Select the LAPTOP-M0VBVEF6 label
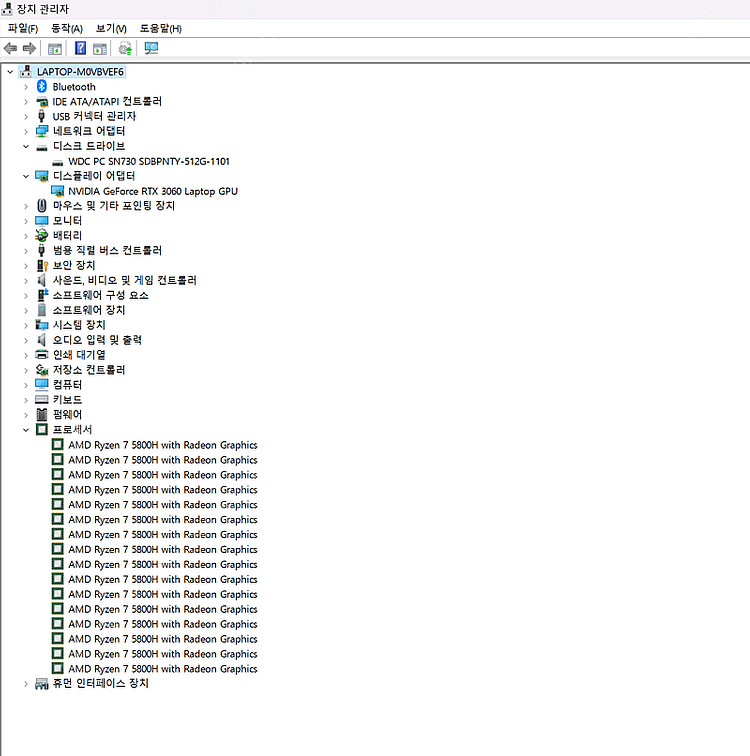The image size is (750, 756). [x=80, y=72]
